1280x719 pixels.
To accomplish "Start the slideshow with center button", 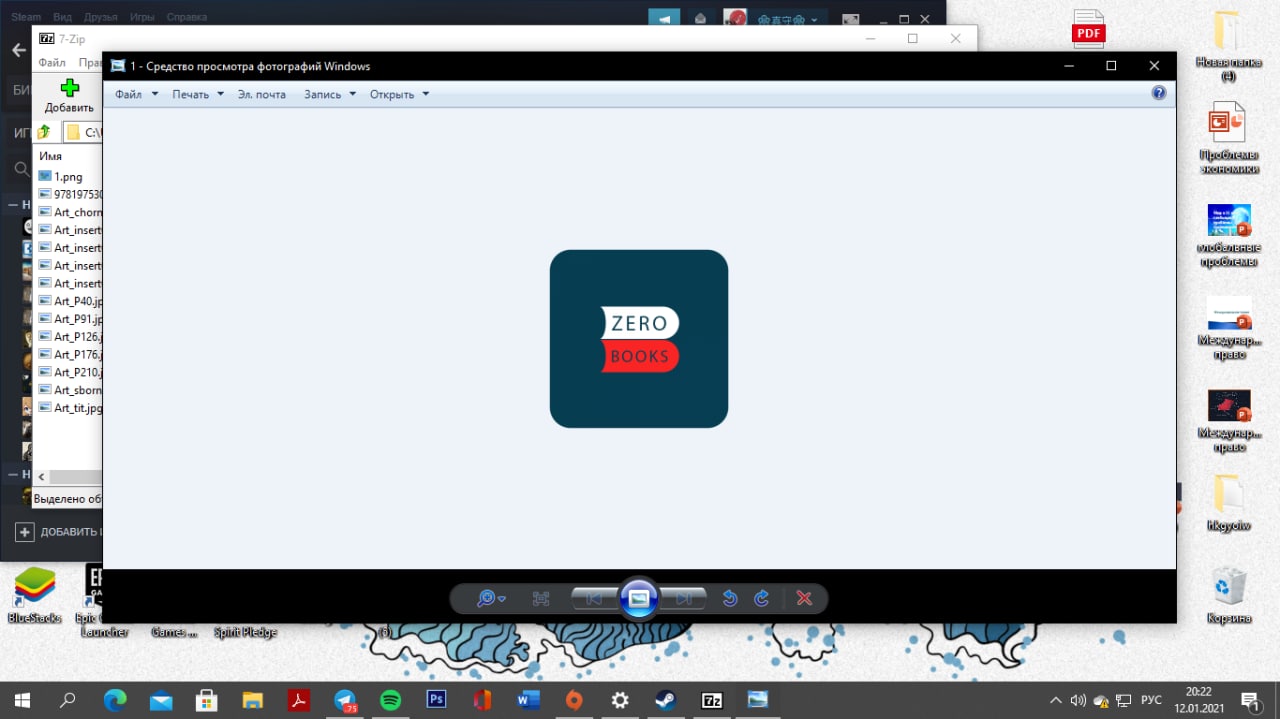I will pos(639,599).
